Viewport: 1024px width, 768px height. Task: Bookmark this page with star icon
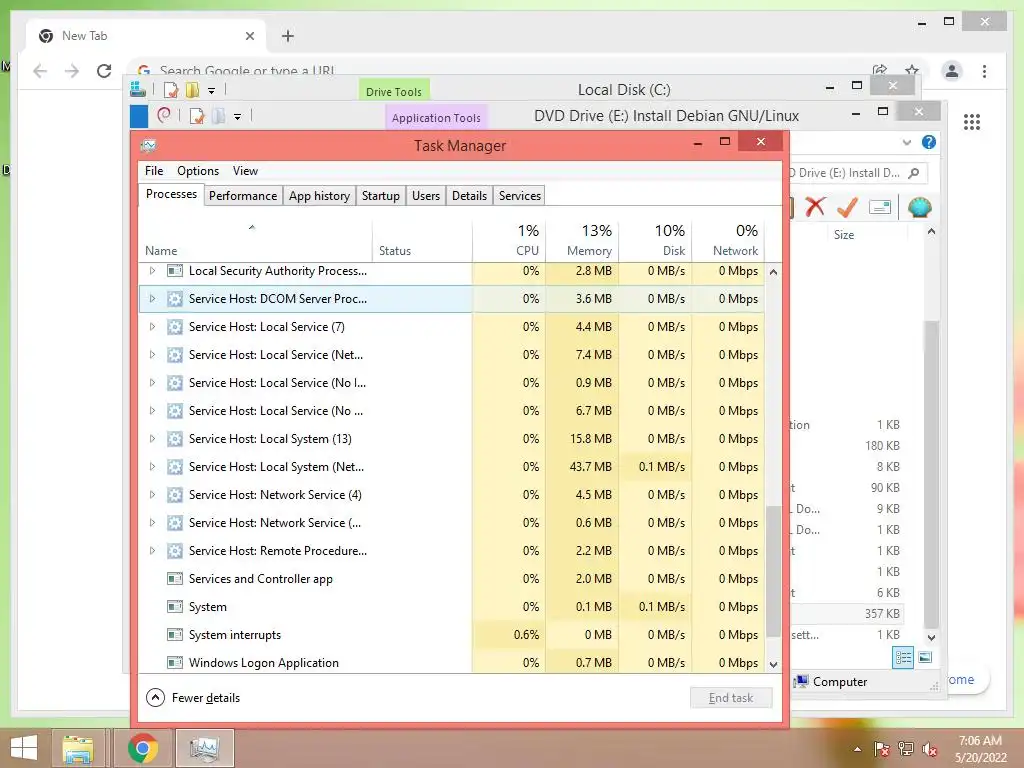click(x=912, y=70)
